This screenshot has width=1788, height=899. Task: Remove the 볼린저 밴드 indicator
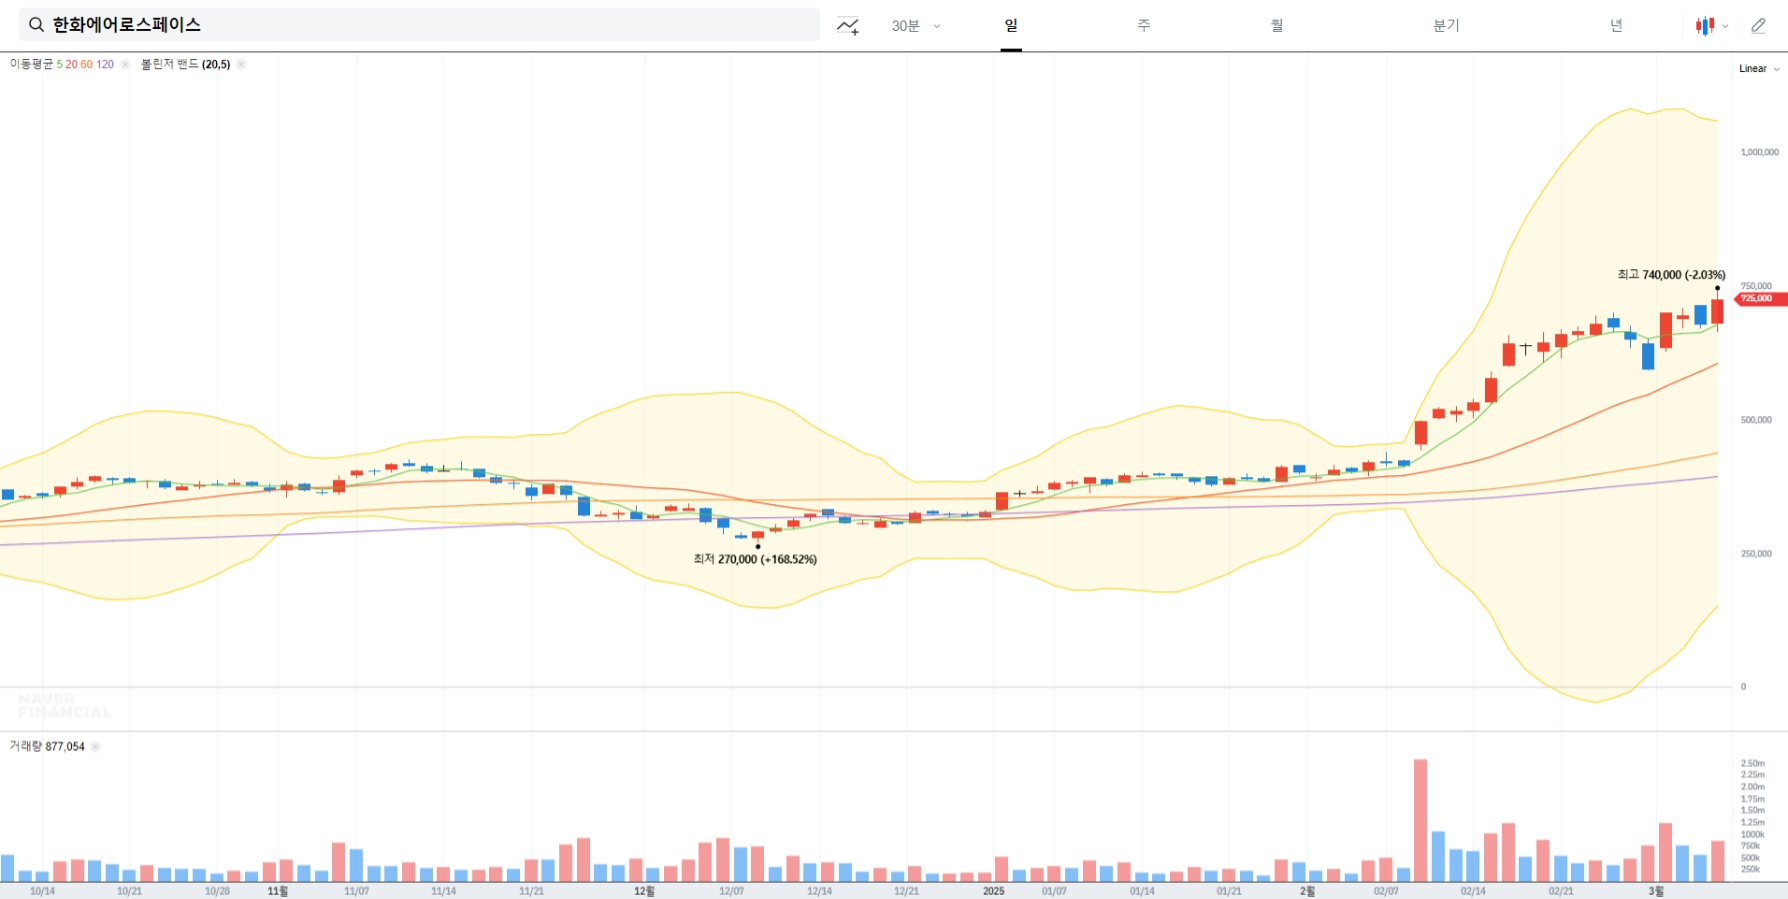point(241,64)
